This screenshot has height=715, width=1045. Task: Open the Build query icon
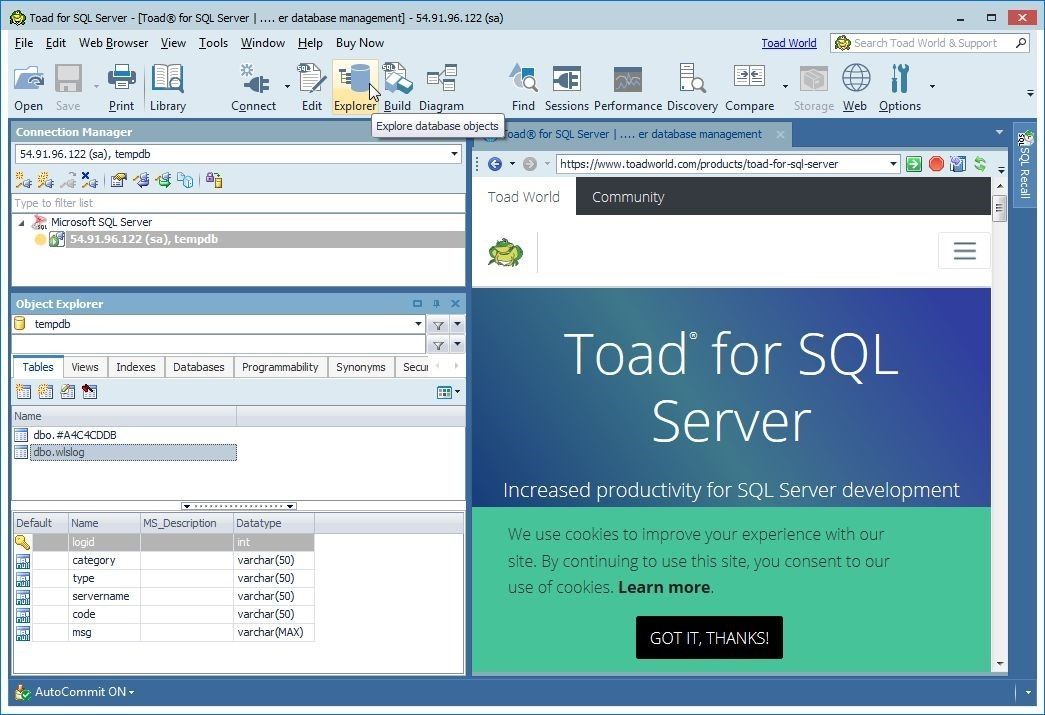[x=397, y=79]
